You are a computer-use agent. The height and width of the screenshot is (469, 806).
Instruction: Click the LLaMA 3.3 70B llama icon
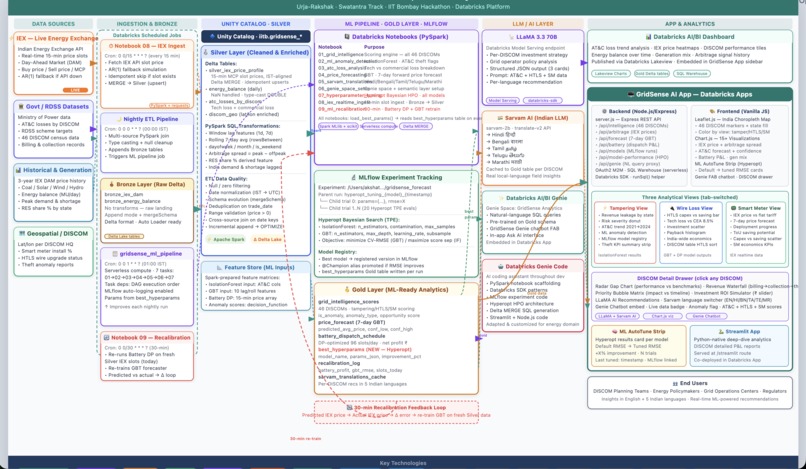pyautogui.click(x=511, y=37)
